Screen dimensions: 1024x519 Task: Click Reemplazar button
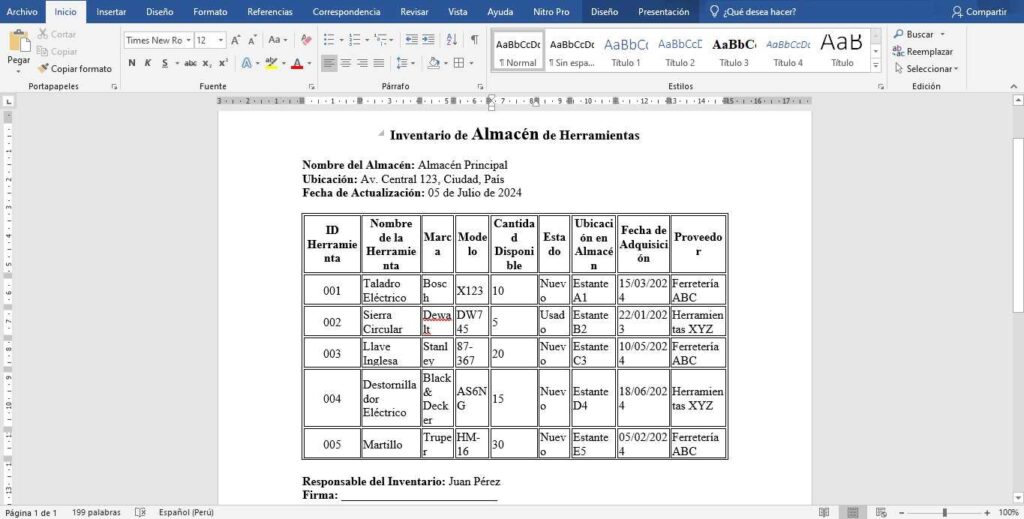tap(923, 52)
